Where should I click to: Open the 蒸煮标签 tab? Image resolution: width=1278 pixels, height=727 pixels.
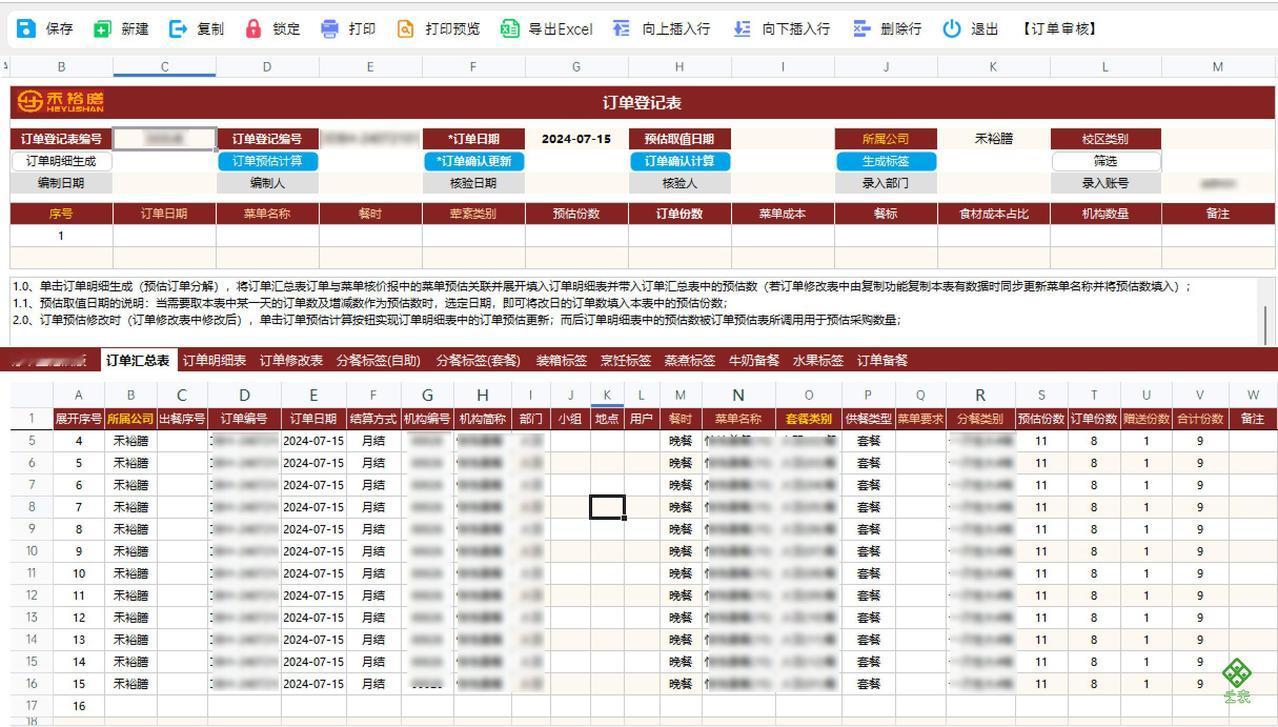689,360
